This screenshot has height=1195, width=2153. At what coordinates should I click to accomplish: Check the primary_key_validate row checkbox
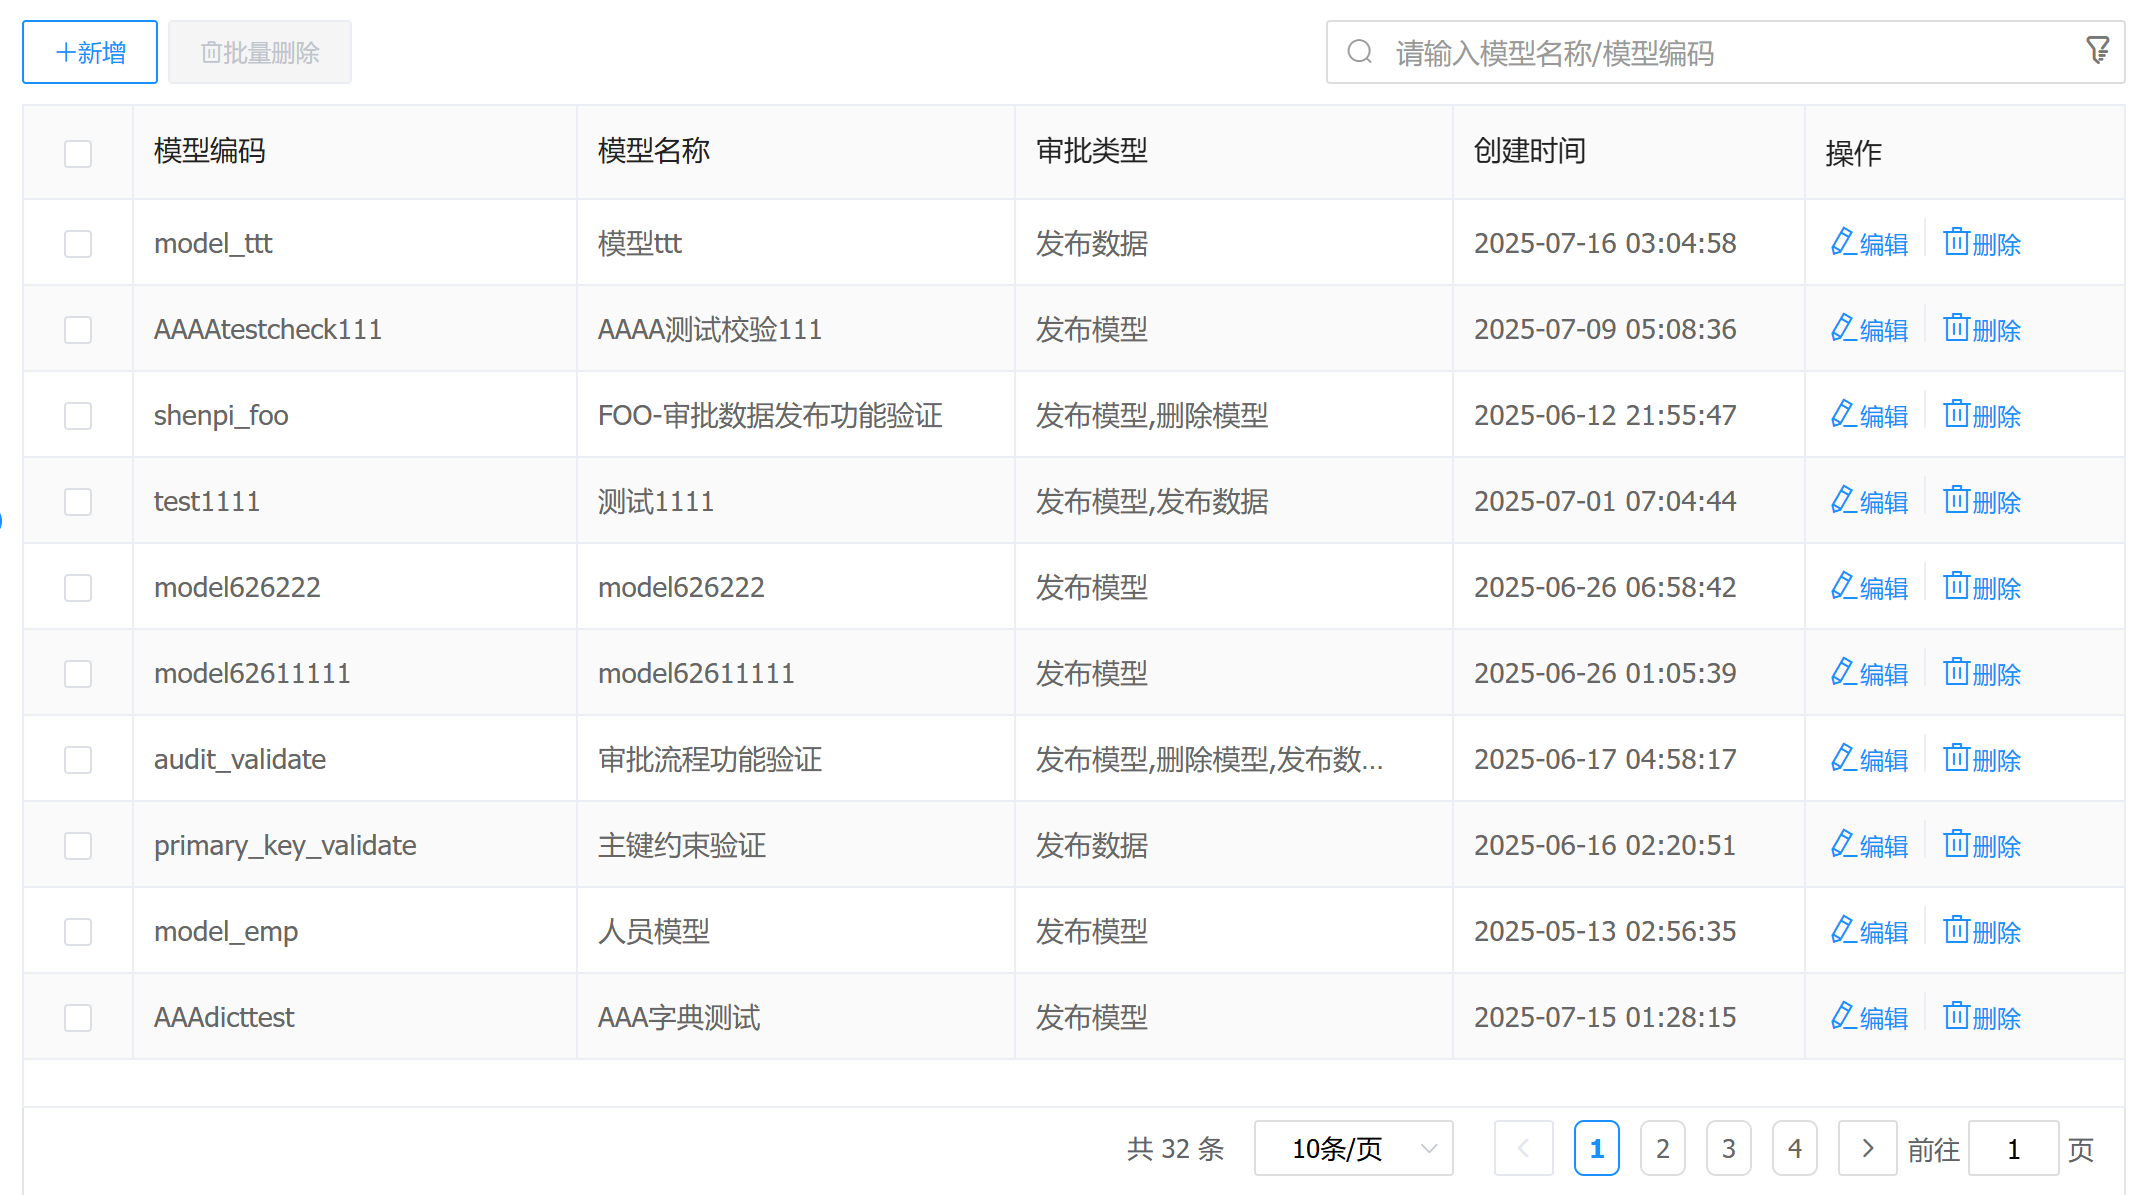point(78,845)
